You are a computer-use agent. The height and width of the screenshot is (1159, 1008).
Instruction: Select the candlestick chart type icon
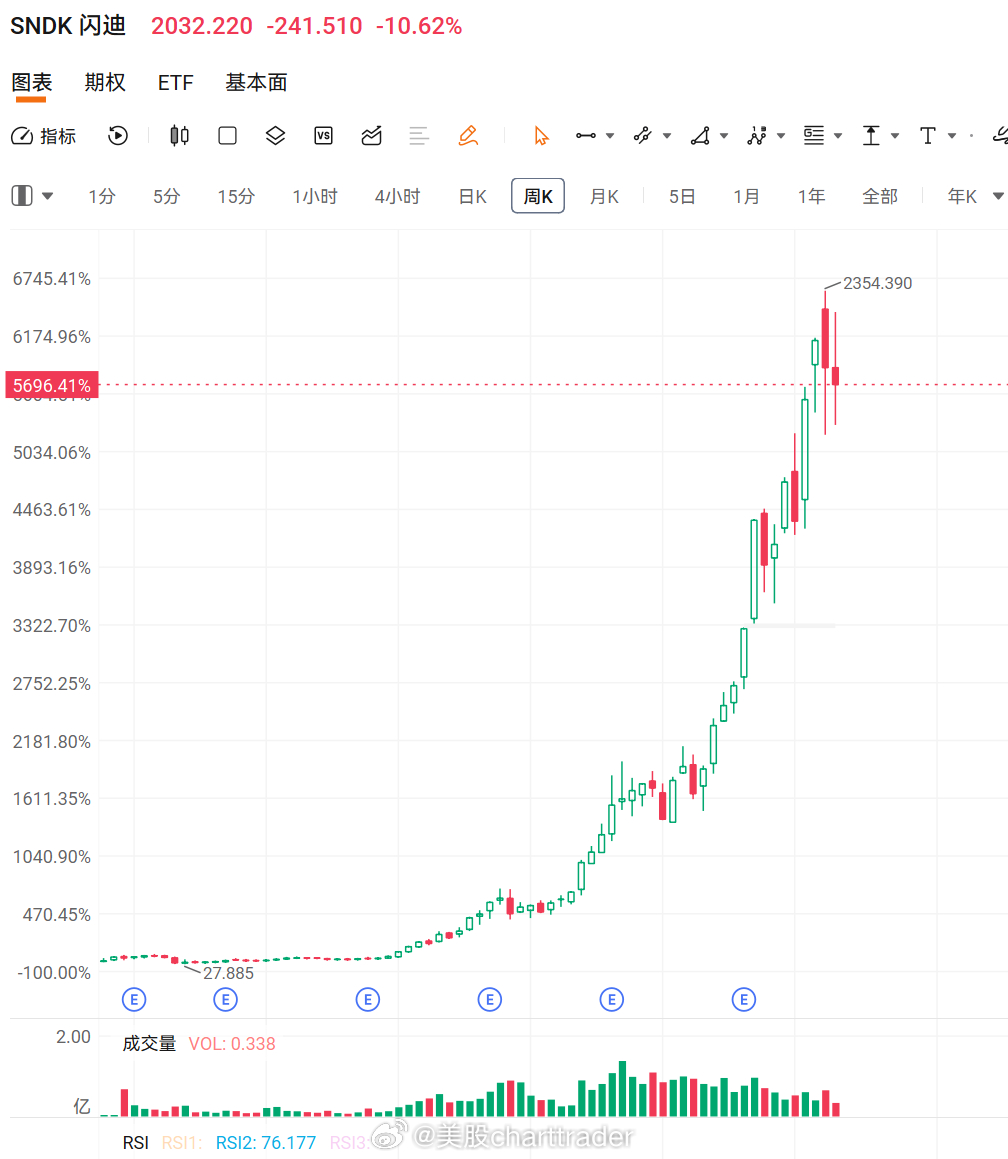tap(179, 136)
